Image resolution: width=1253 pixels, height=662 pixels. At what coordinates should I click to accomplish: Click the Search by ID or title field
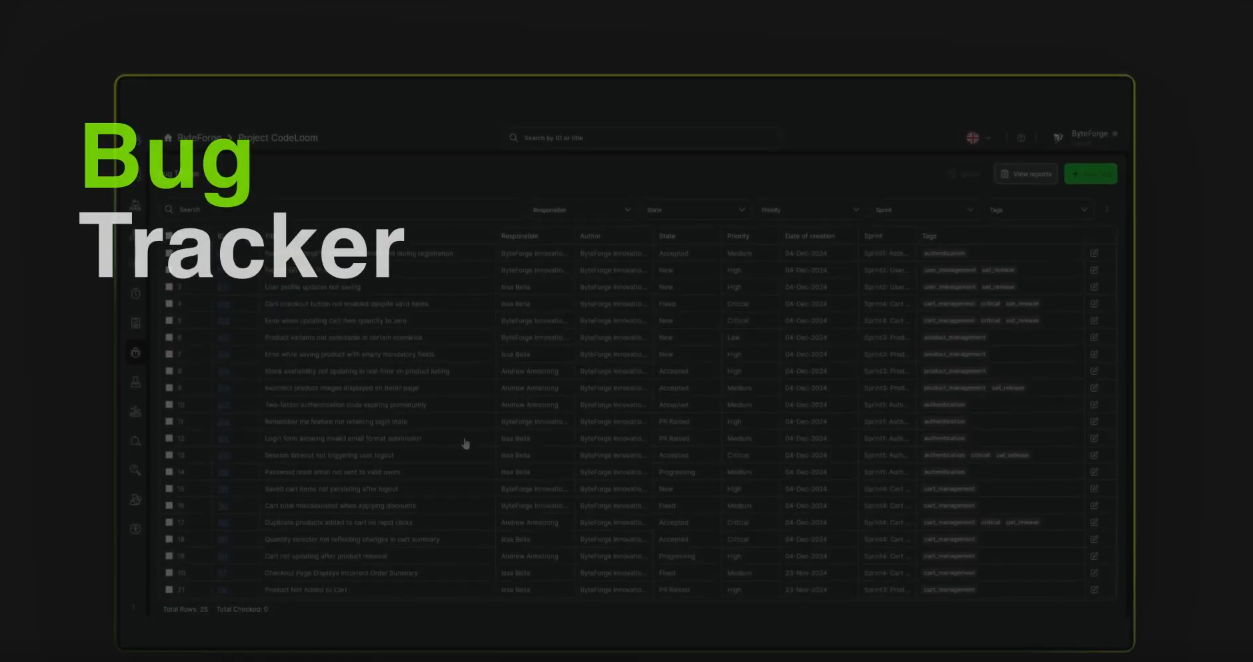point(640,138)
